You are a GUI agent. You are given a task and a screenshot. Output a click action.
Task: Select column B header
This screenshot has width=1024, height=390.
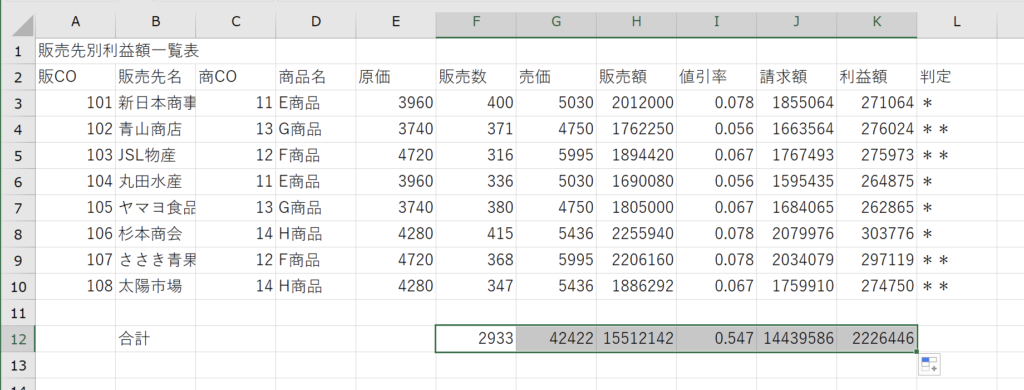pos(155,22)
